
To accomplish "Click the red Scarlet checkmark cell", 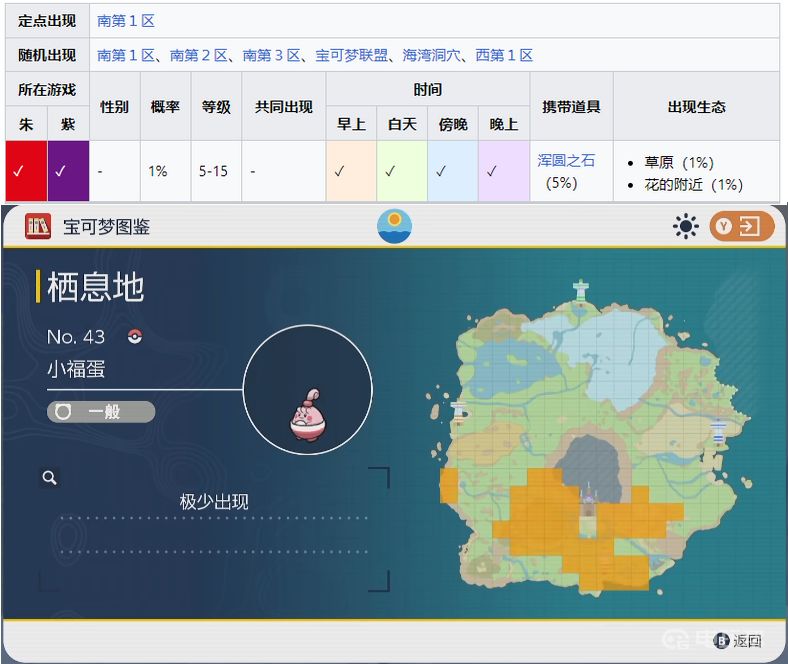I will pyautogui.click(x=26, y=171).
